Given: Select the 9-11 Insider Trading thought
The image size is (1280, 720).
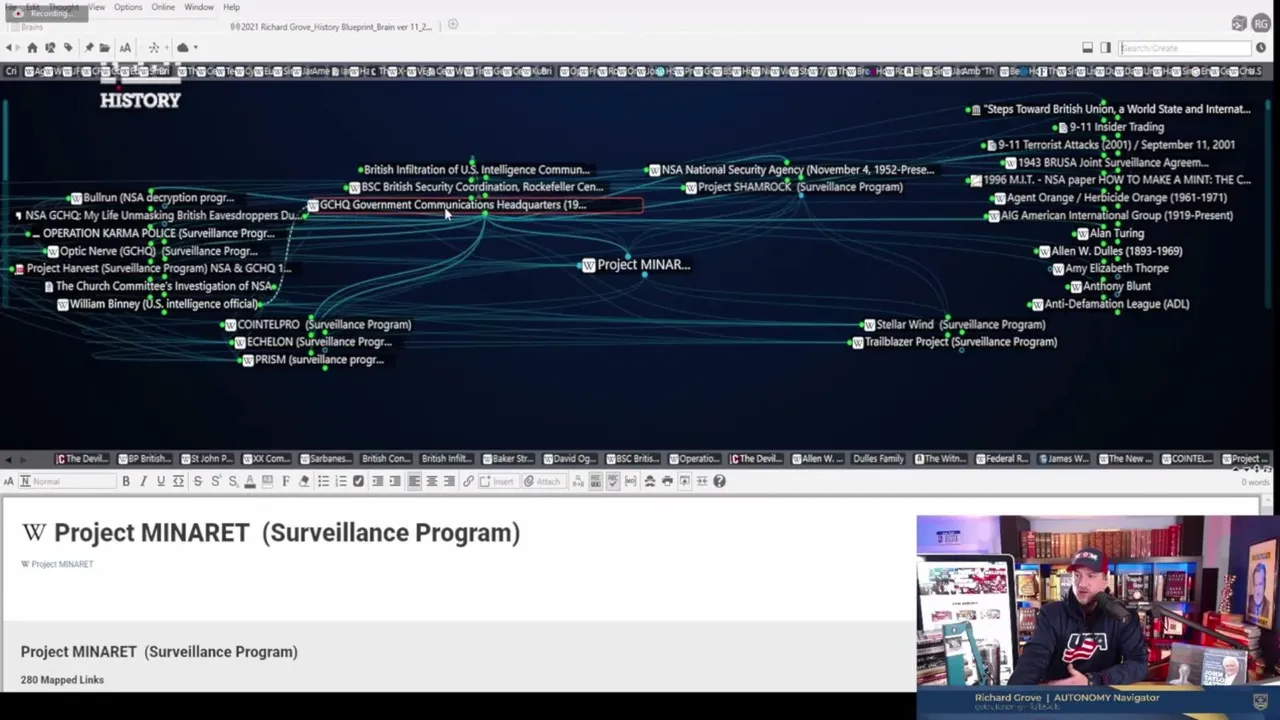Looking at the screenshot, I should 1110,128.
